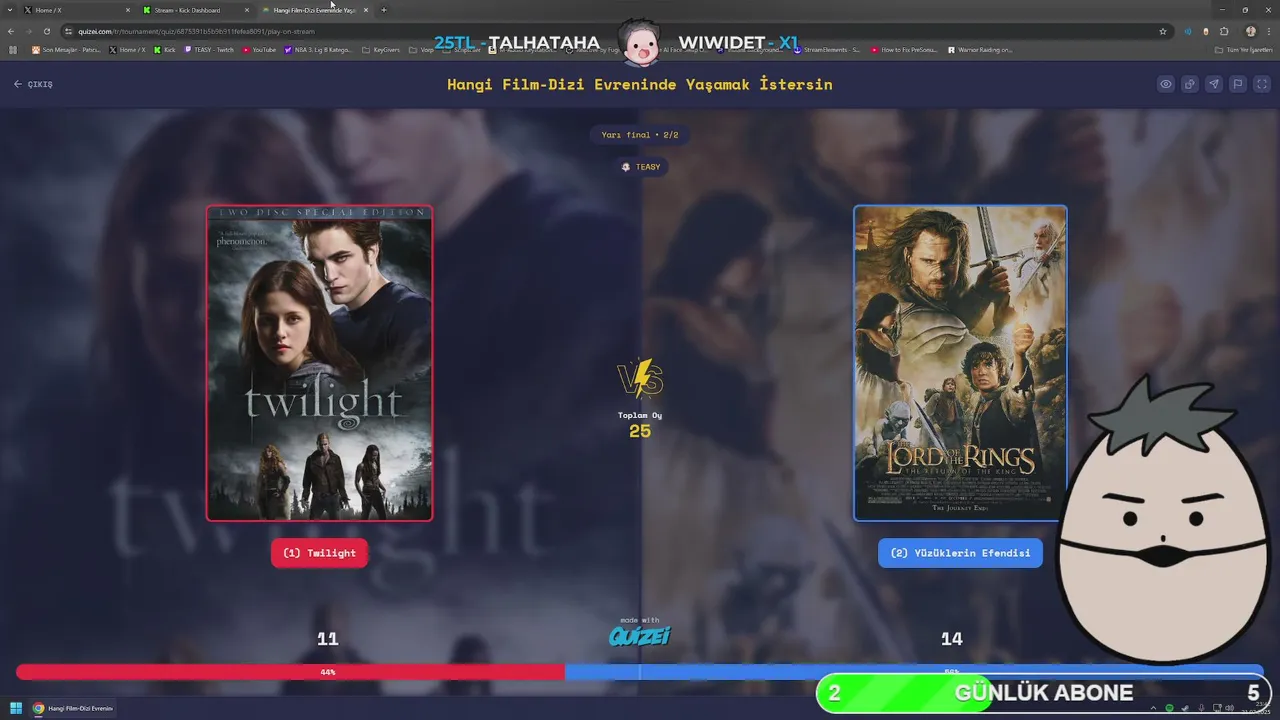Open TEASY - Twitch bookmark

tap(209, 49)
